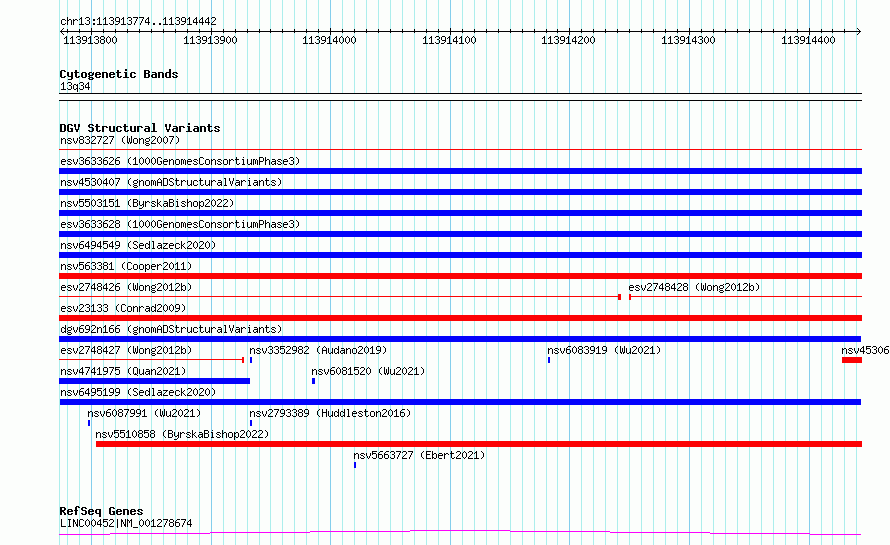
Task: Click the RefSeq Genes track heading
Action: (x=101, y=511)
